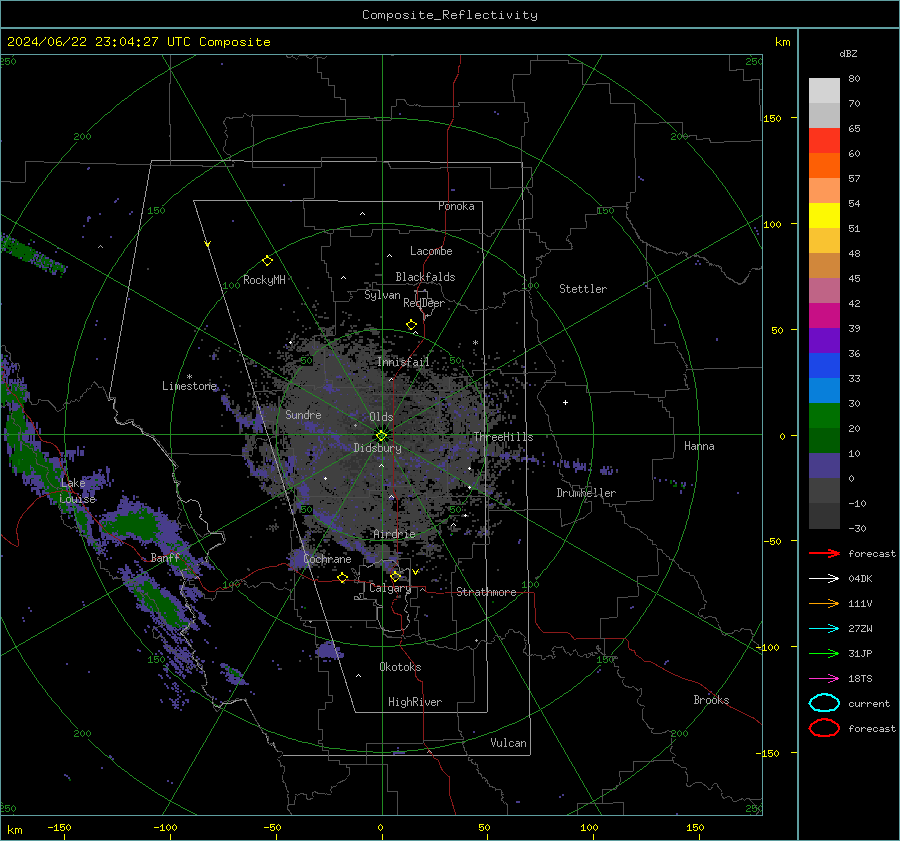
Task: Click the Brooks city label
Action: coord(711,700)
